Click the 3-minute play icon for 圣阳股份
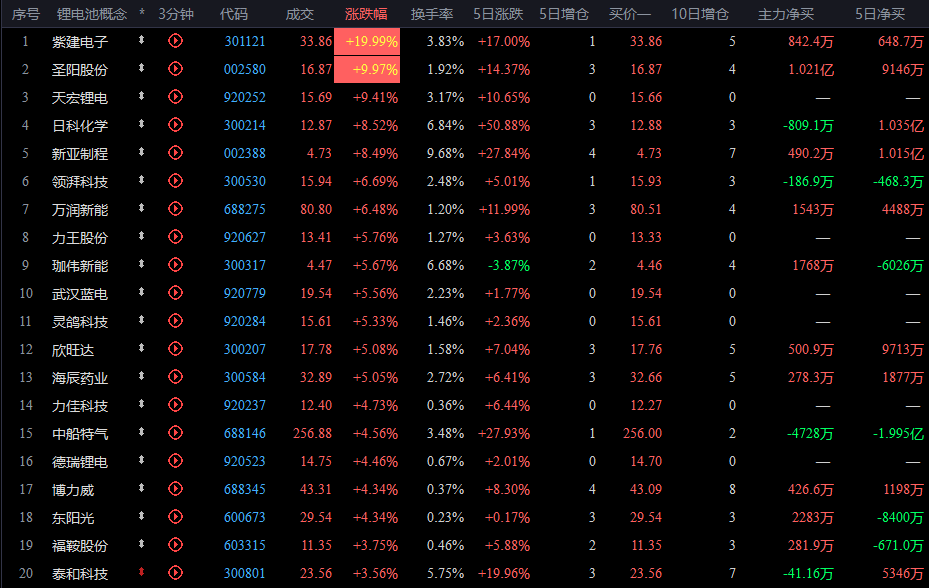This screenshot has height=588, width=929. (175, 69)
